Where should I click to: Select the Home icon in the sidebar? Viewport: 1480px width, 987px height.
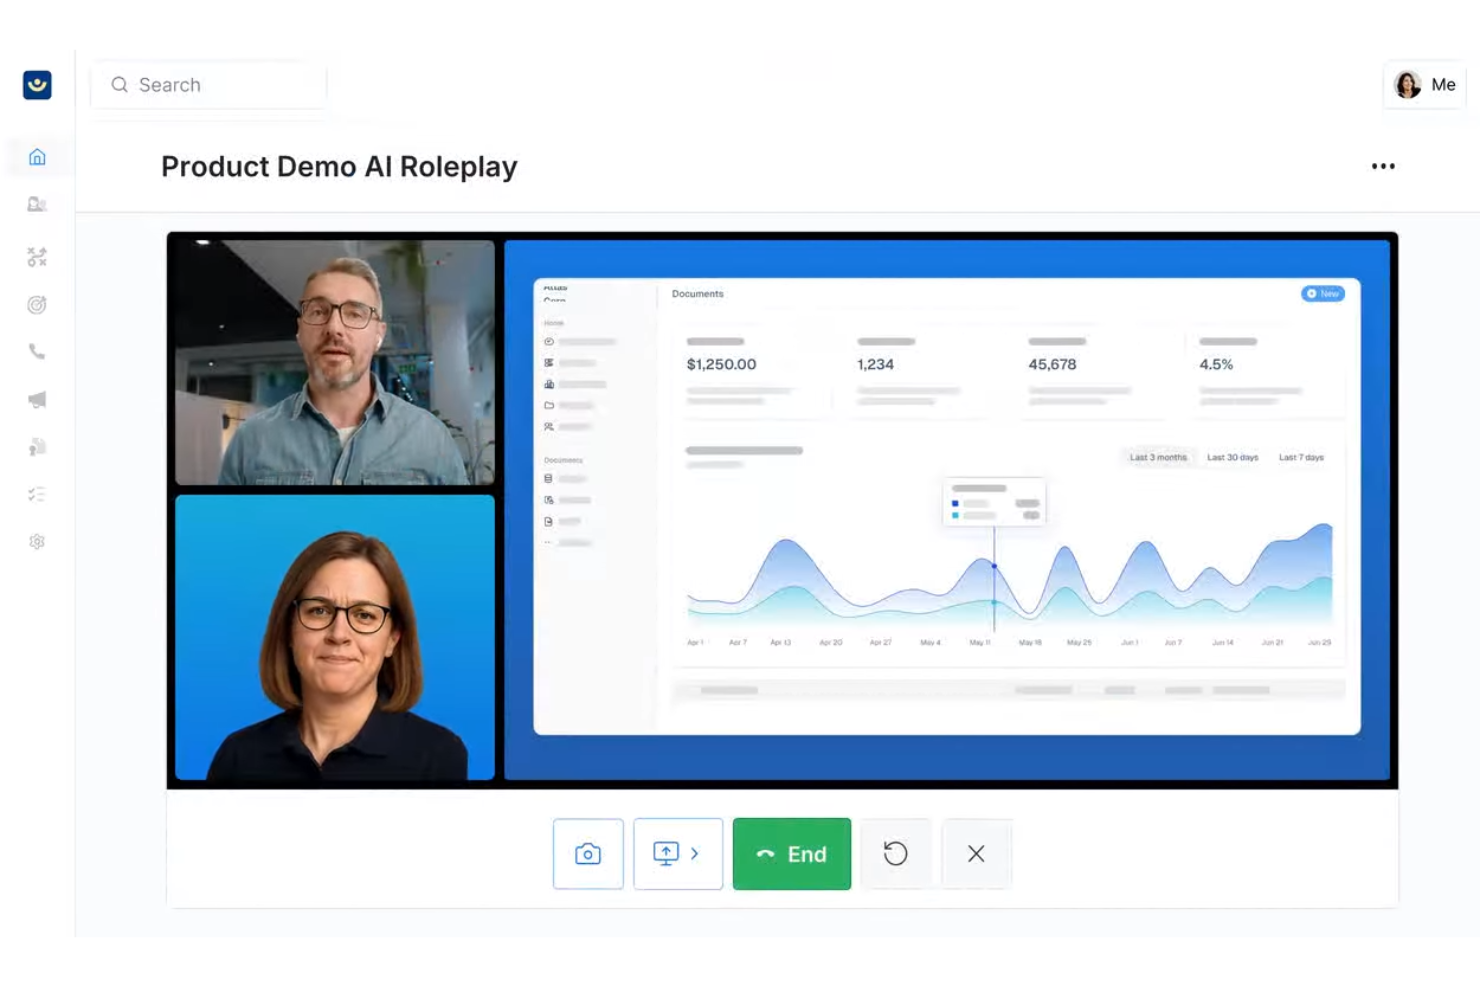pyautogui.click(x=37, y=157)
